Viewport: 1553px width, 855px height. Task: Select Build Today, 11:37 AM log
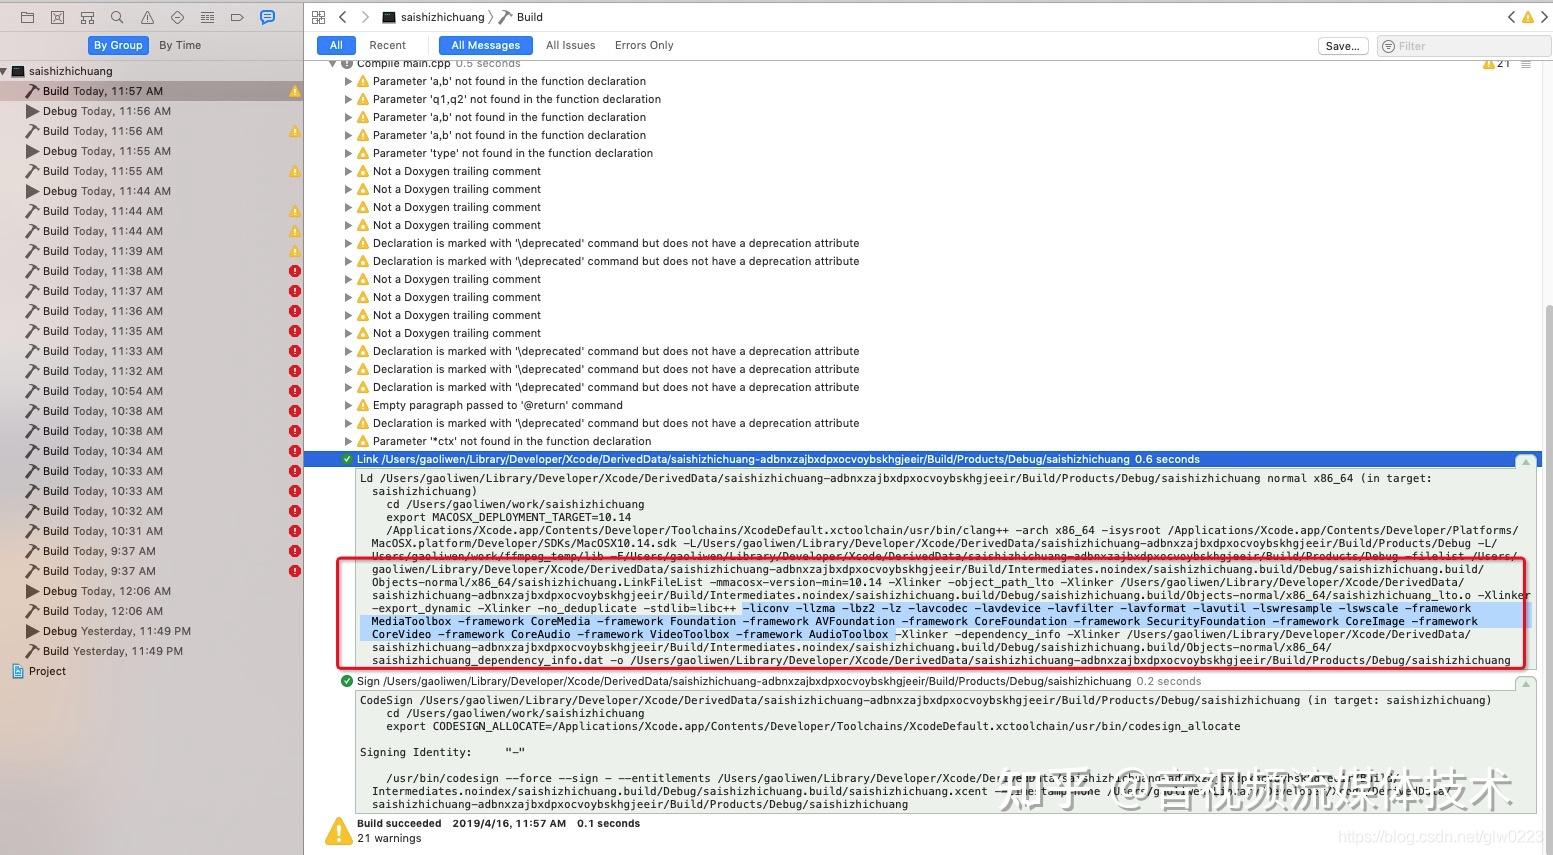tap(152, 291)
